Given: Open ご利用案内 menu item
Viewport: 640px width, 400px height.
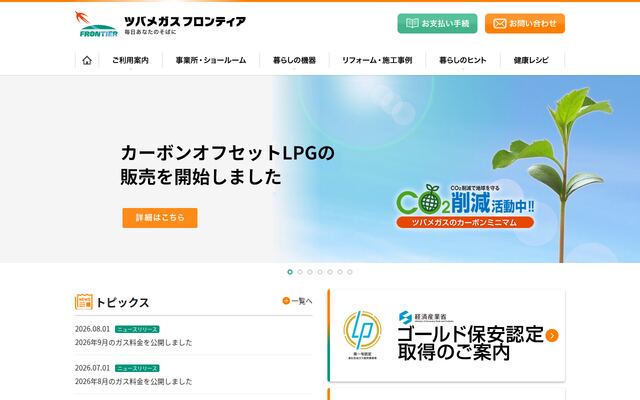Looking at the screenshot, I should tap(131, 60).
